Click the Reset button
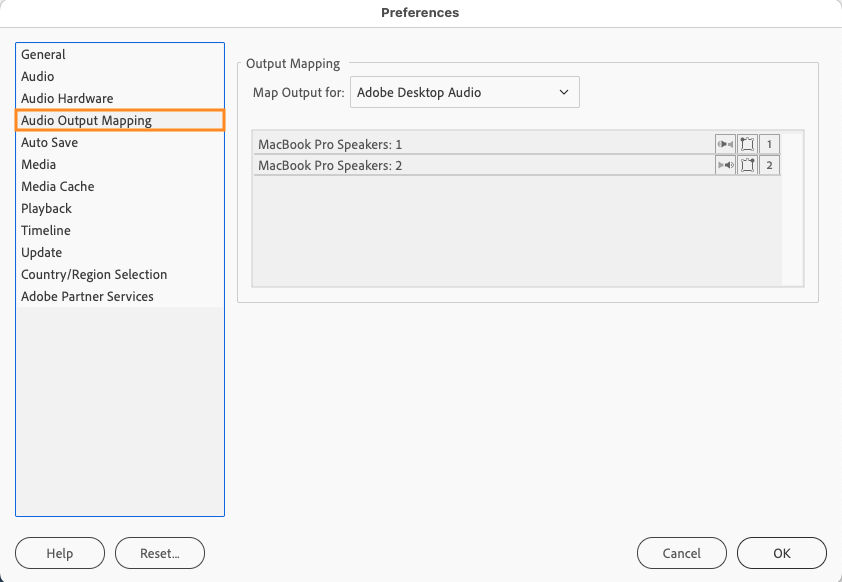 pyautogui.click(x=159, y=552)
